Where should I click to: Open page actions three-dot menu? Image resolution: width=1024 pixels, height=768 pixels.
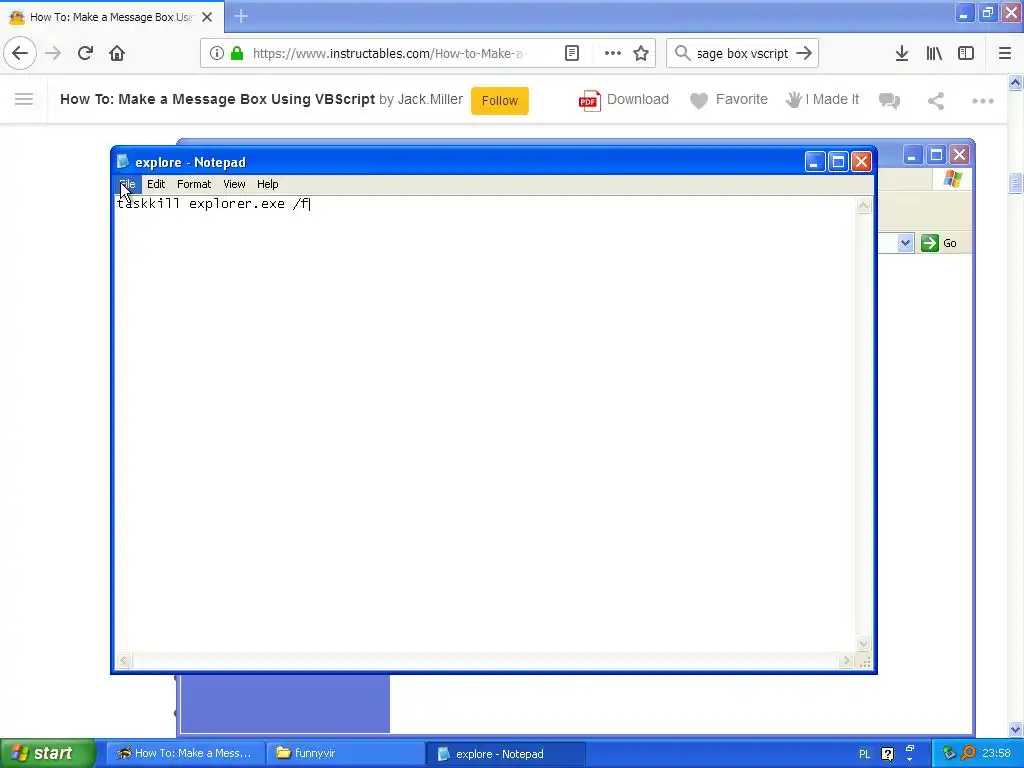(x=613, y=54)
